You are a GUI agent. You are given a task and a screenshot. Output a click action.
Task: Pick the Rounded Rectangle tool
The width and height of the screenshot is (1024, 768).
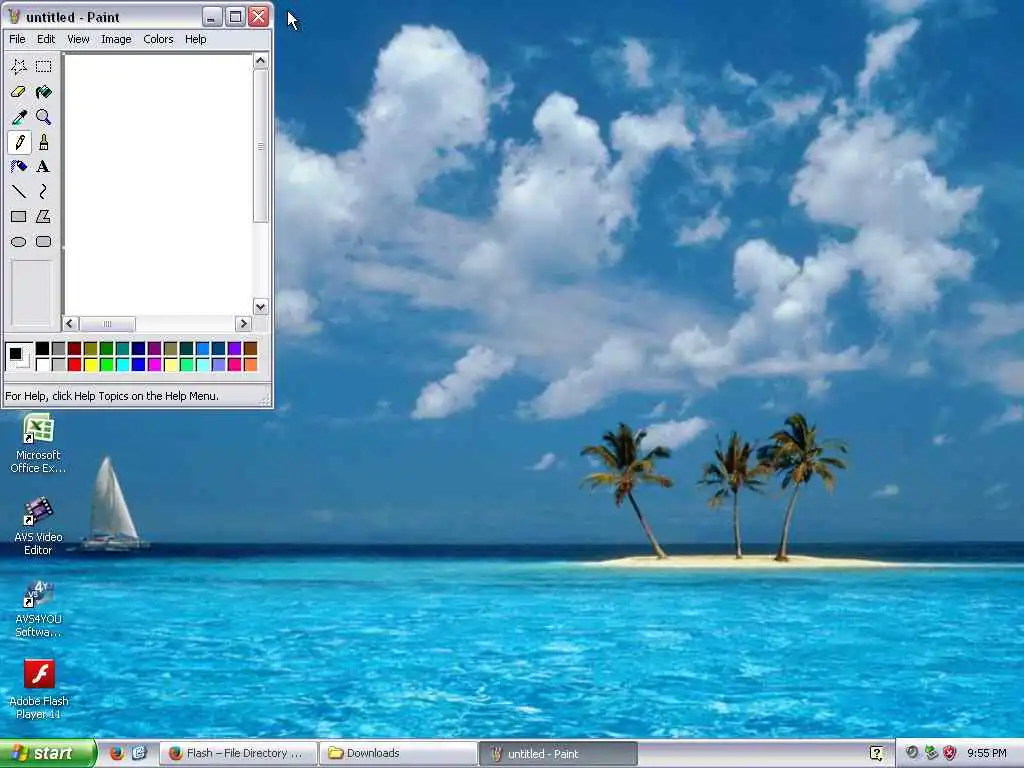click(x=43, y=242)
